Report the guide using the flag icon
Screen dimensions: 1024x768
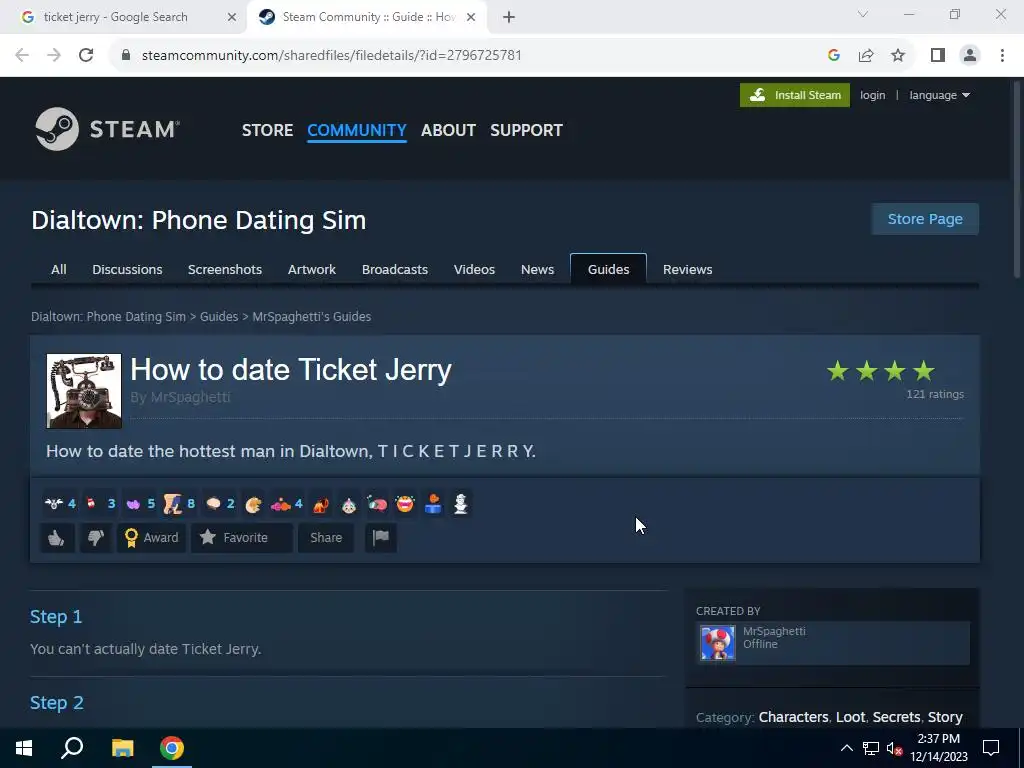[x=381, y=537]
